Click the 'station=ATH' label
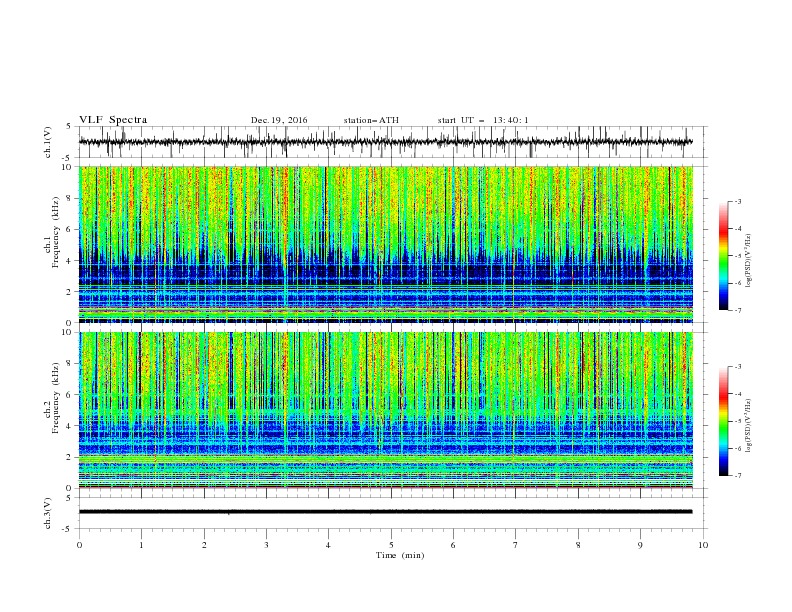The image size is (792, 612). [x=371, y=120]
